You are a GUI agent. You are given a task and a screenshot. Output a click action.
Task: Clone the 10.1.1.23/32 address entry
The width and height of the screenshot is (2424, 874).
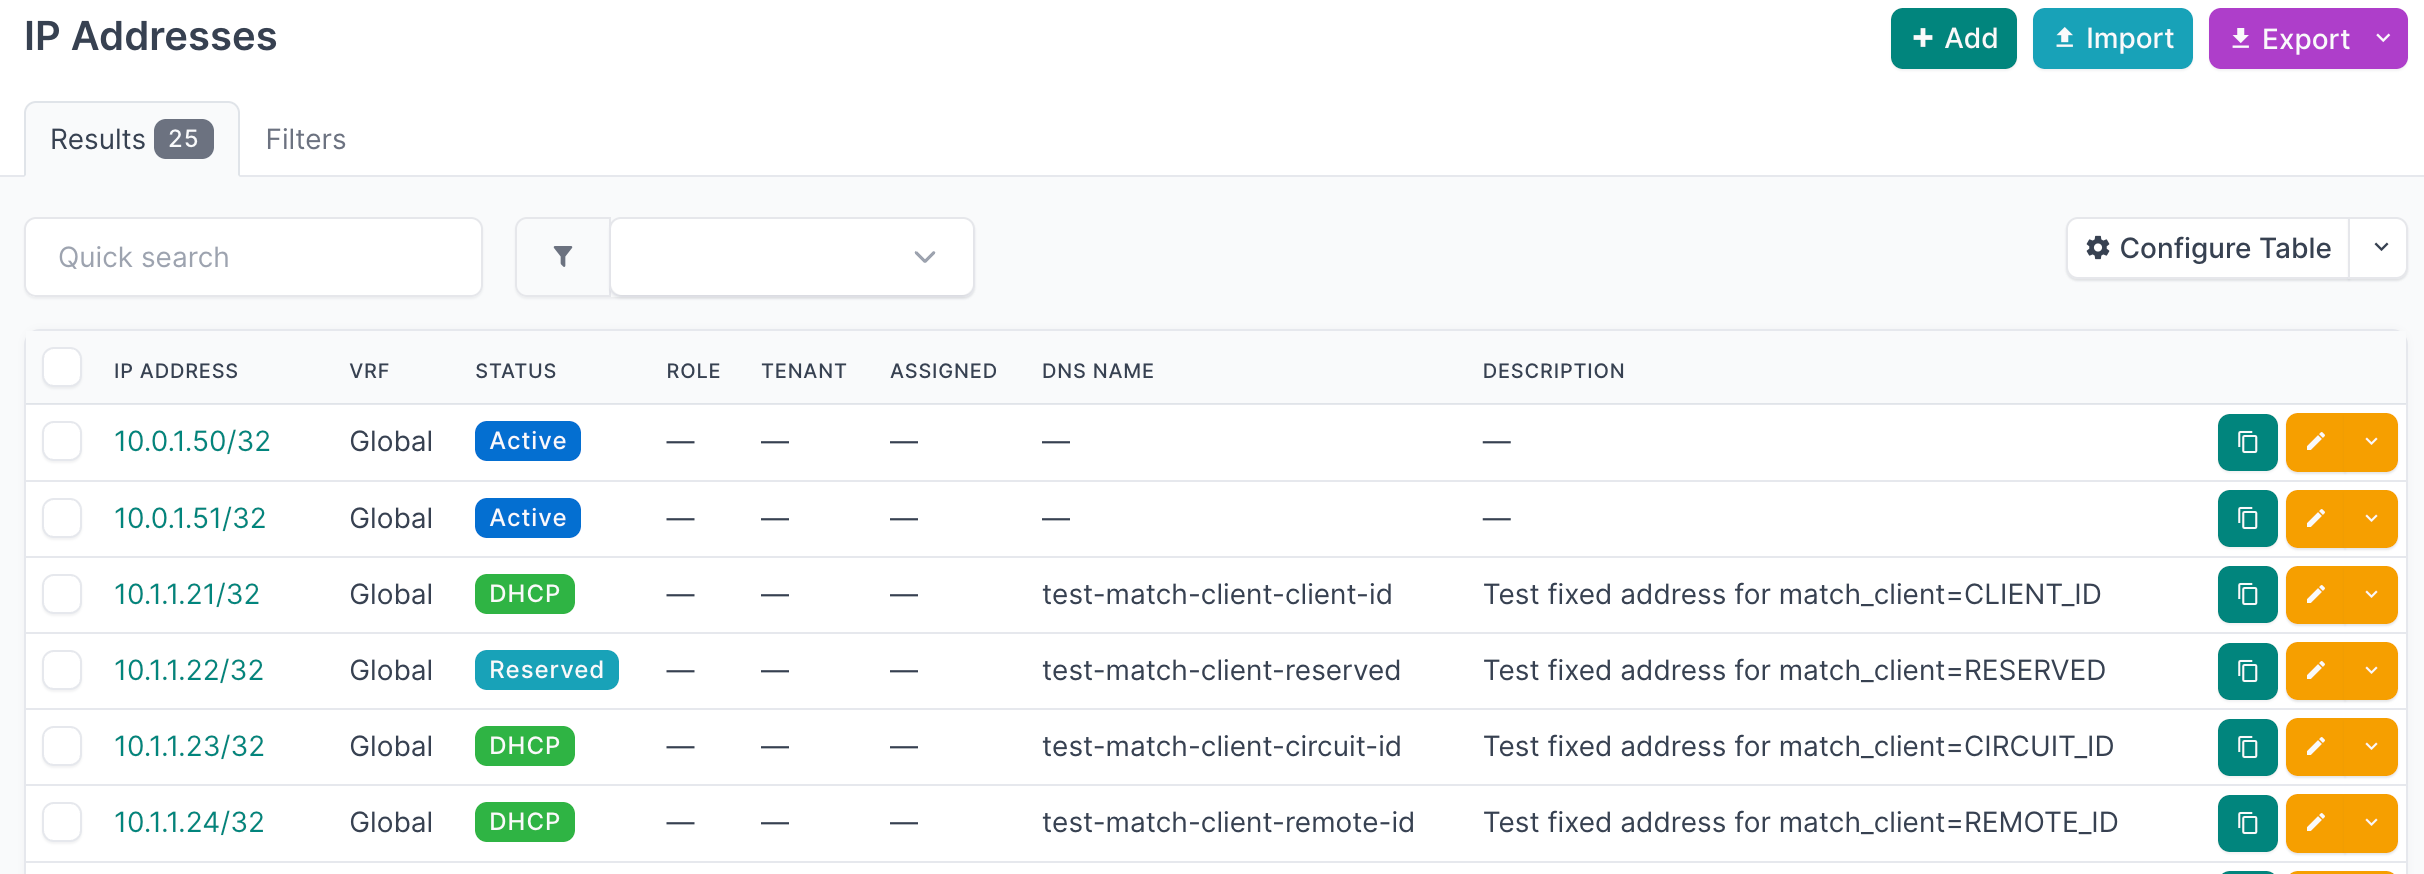pos(2247,746)
